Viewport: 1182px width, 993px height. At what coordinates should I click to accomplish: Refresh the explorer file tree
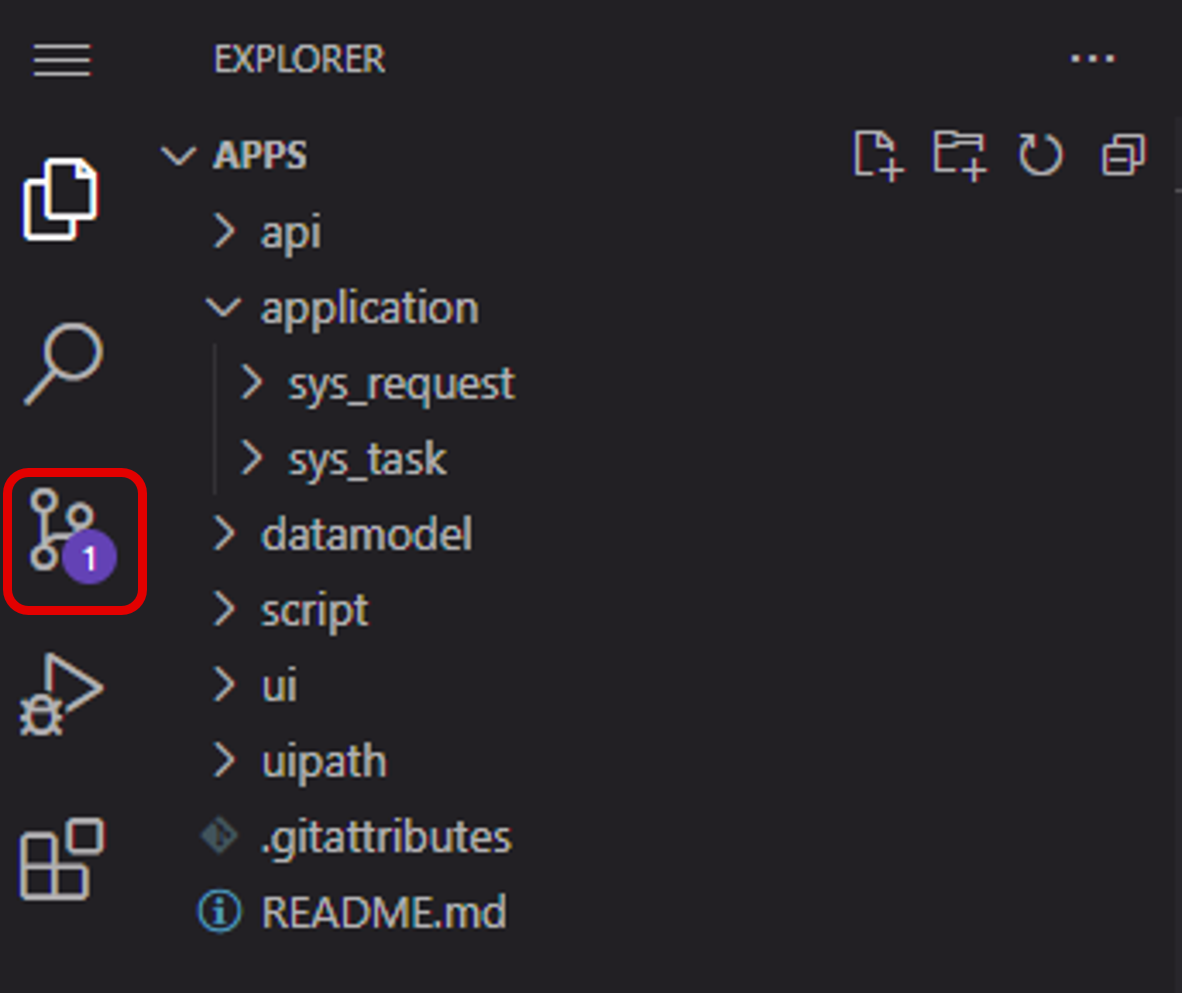(x=1040, y=155)
